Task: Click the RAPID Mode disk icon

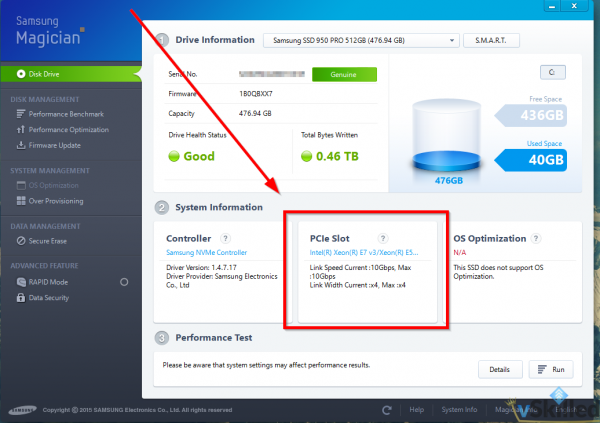Action: (21, 282)
